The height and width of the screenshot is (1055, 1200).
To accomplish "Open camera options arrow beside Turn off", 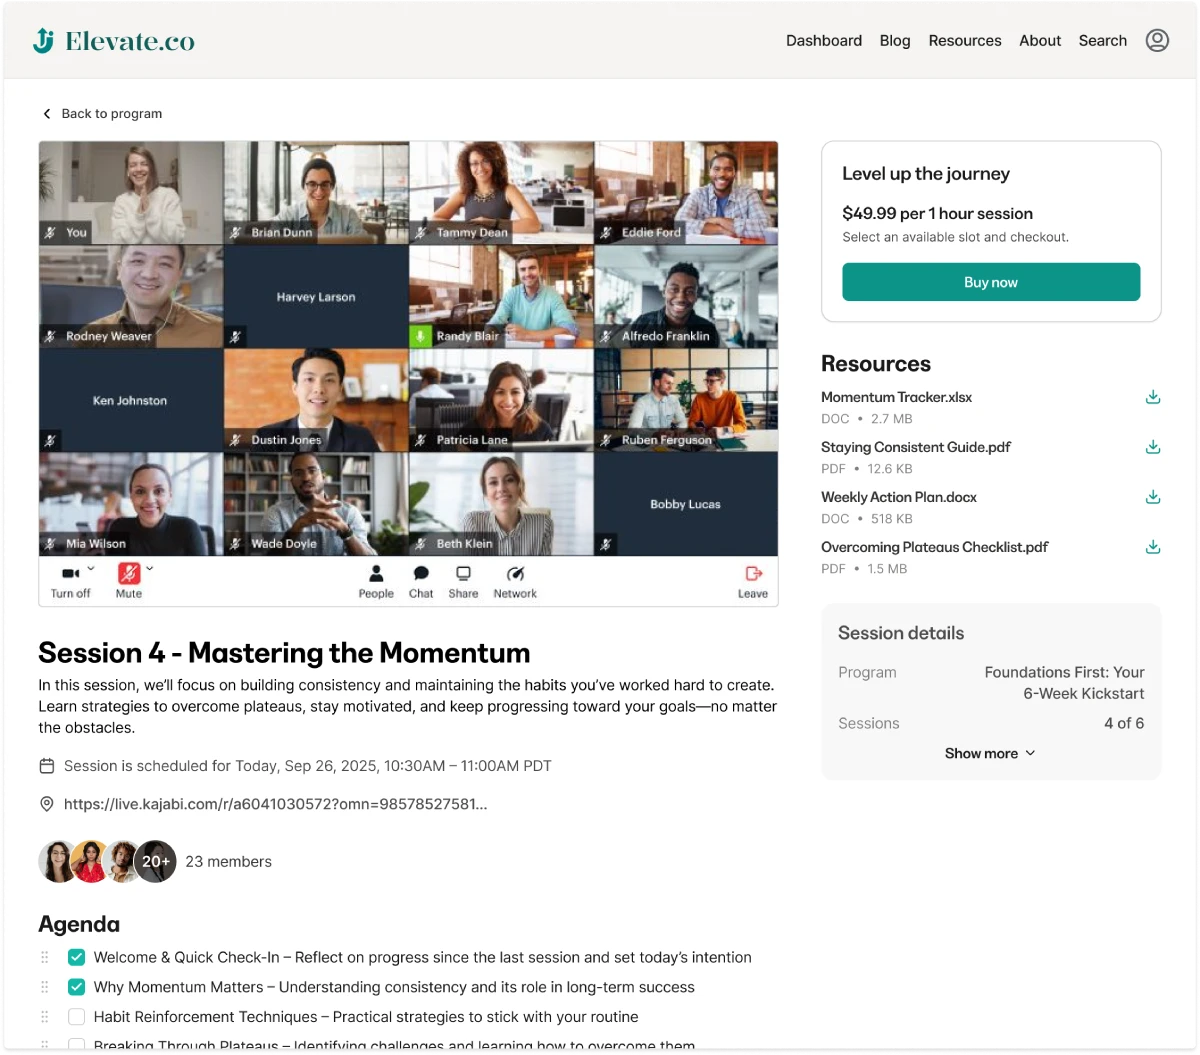I will (x=91, y=568).
